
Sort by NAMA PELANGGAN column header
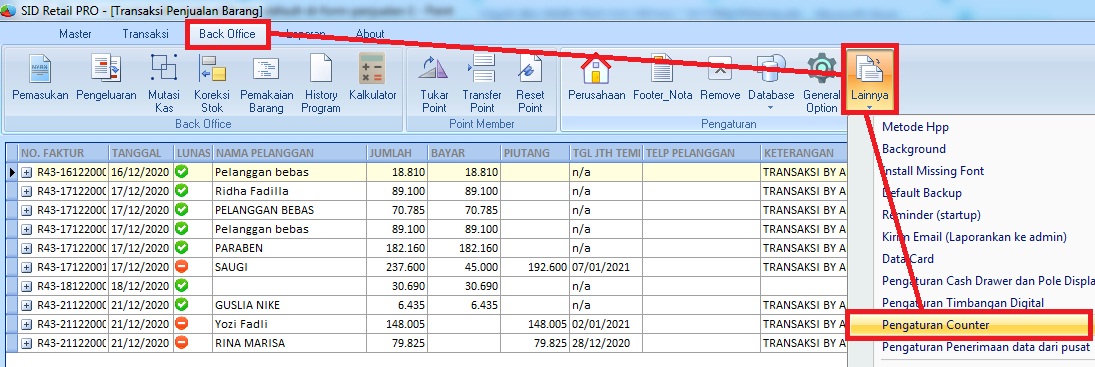(289, 153)
